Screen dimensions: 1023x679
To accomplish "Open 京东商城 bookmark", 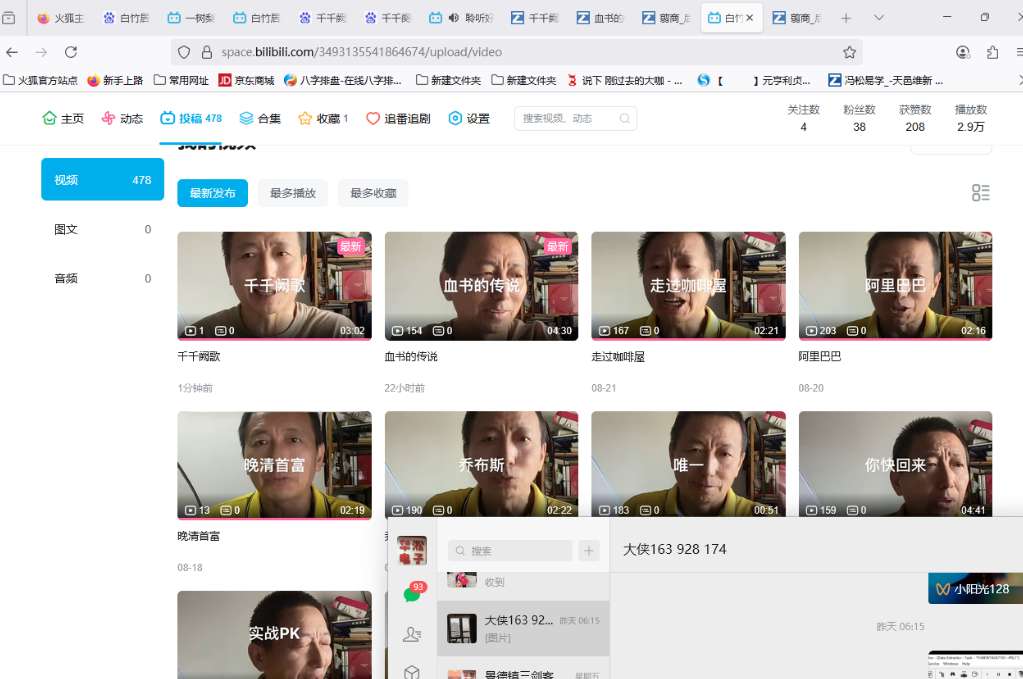I will click(x=246, y=80).
